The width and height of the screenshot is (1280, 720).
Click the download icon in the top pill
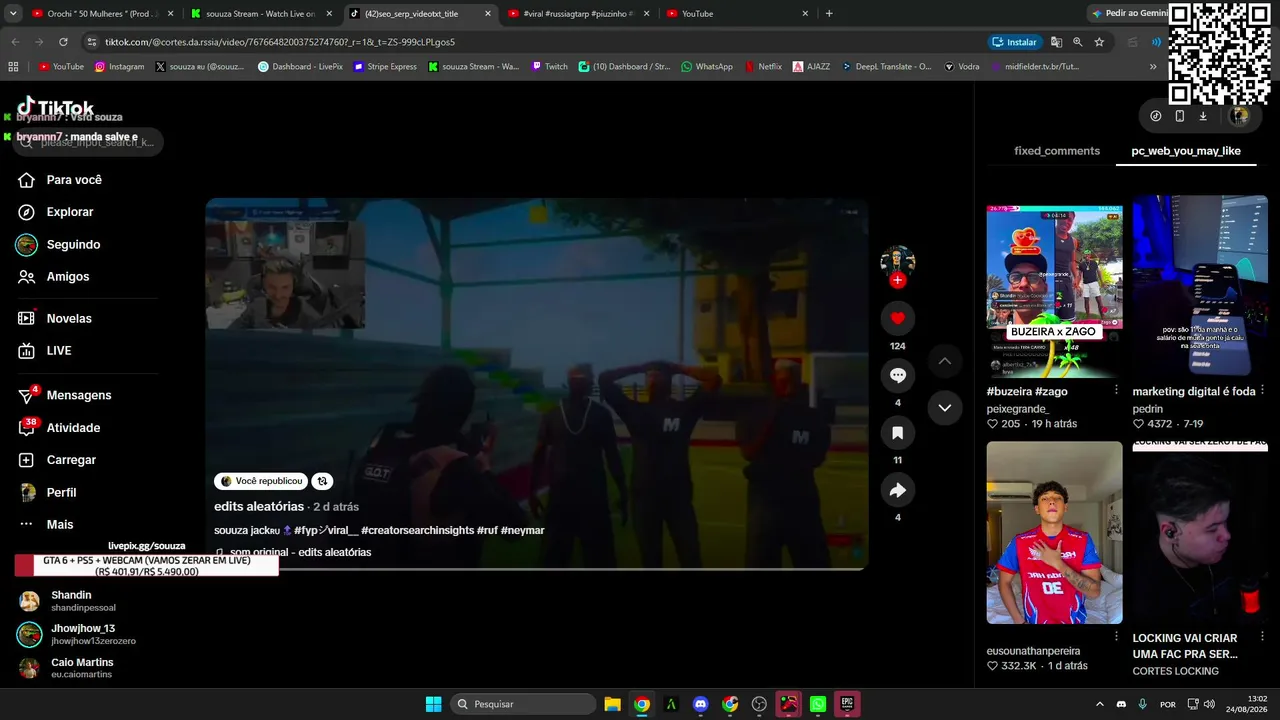tap(1203, 116)
